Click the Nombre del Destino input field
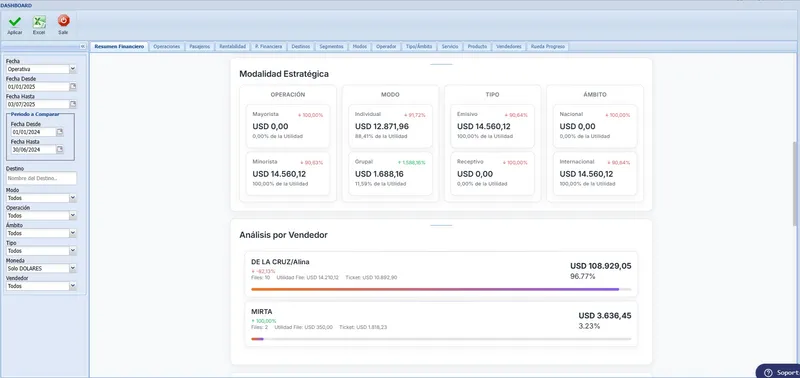 click(41, 178)
